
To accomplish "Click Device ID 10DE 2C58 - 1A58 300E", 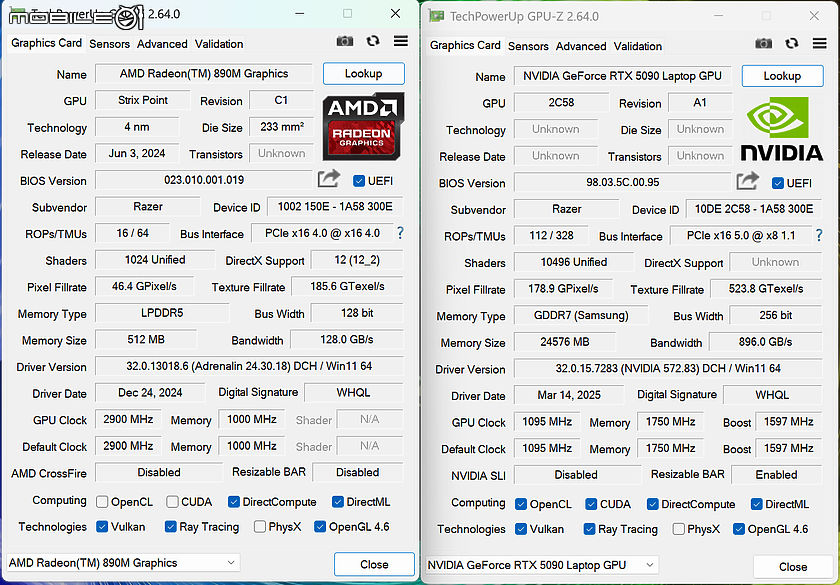I will 754,208.
